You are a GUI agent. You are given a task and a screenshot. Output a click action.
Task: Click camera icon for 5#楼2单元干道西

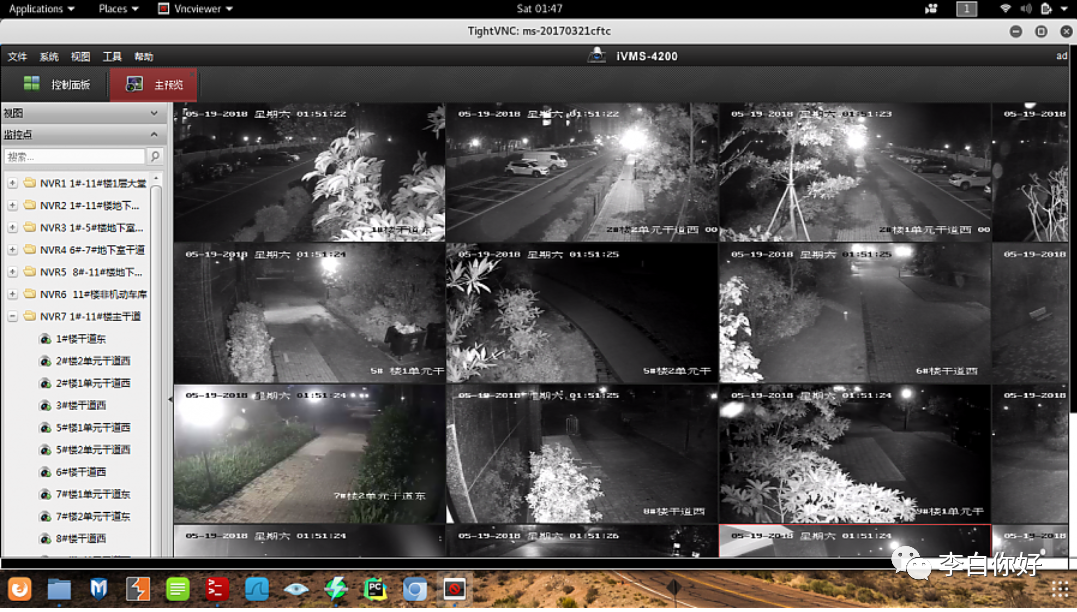[45, 450]
